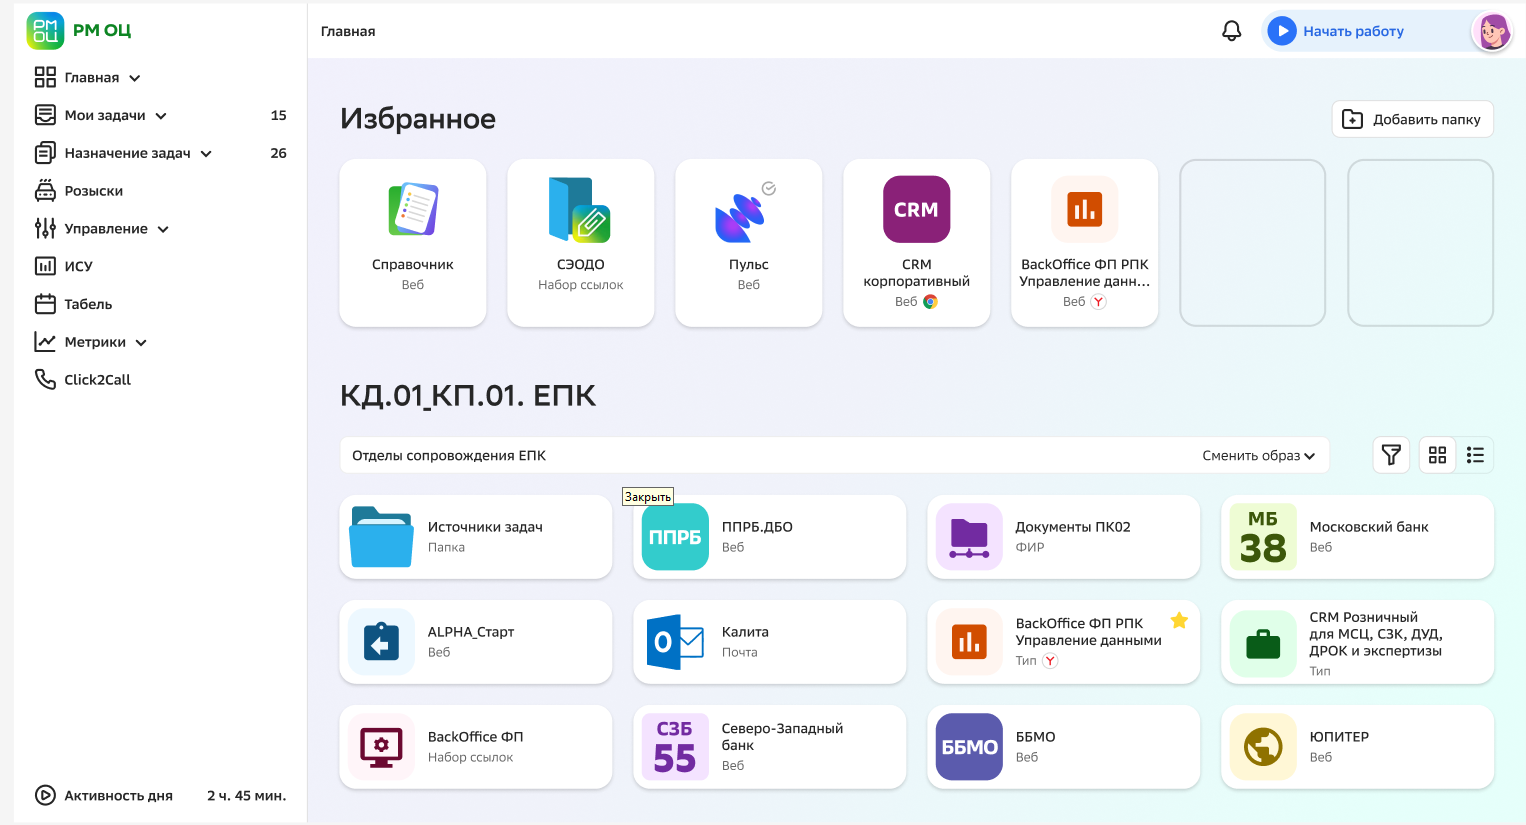Viewport: 1526px width, 825px height.
Task: Switch to grid view layout
Action: click(1437, 455)
